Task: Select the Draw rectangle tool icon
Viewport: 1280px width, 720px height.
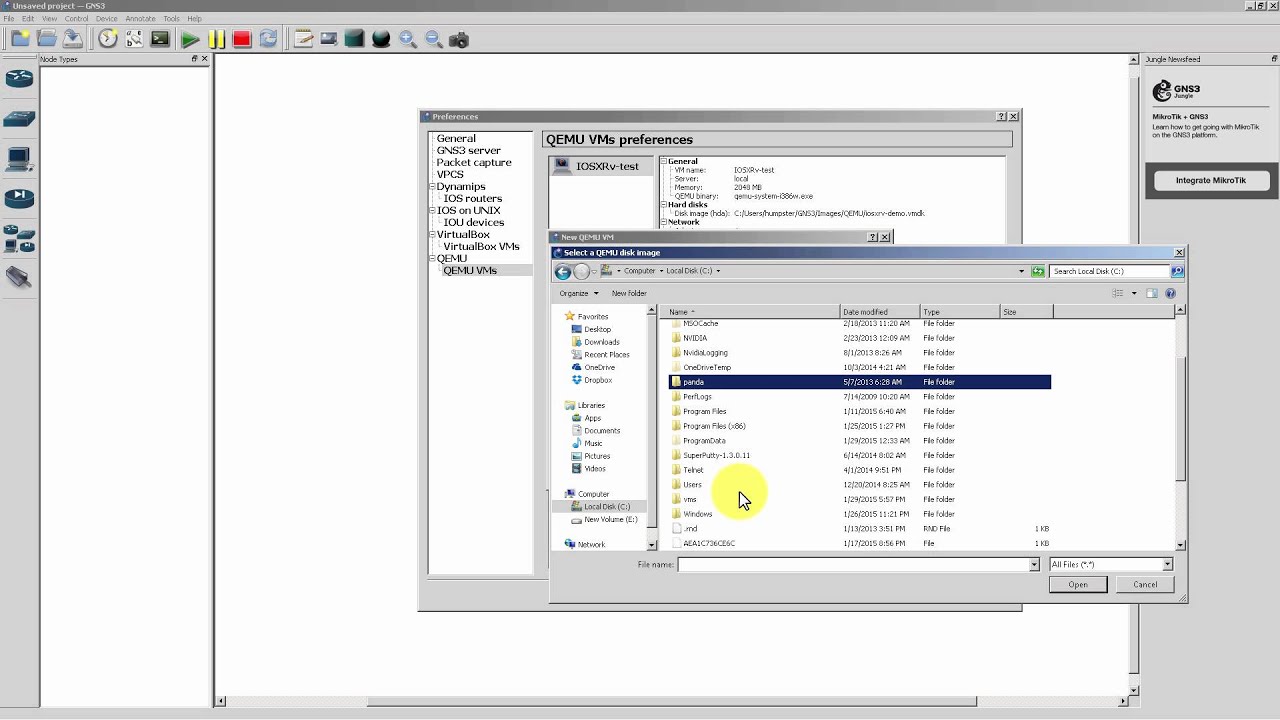Action: click(x=355, y=39)
